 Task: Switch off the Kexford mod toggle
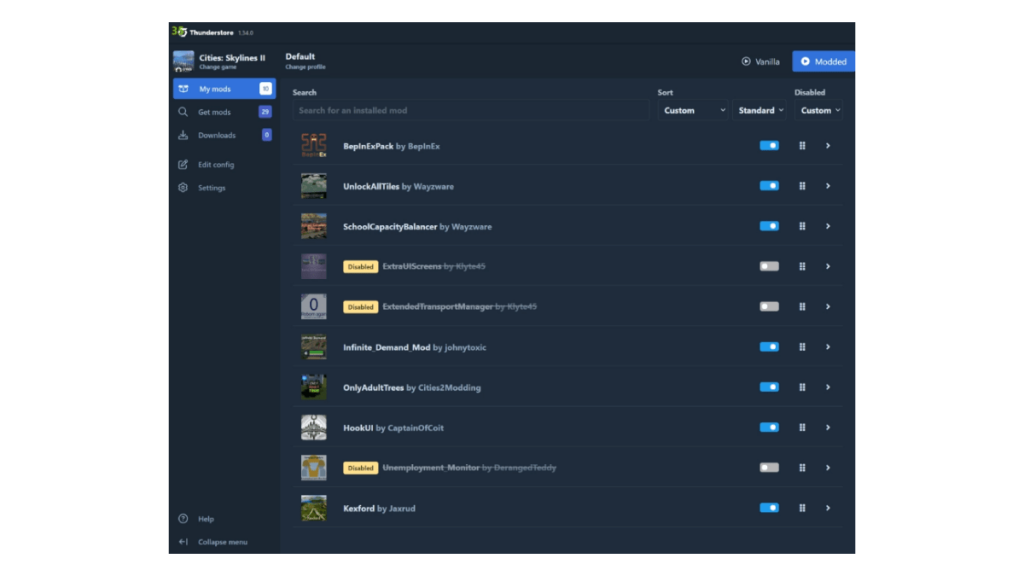(x=769, y=508)
